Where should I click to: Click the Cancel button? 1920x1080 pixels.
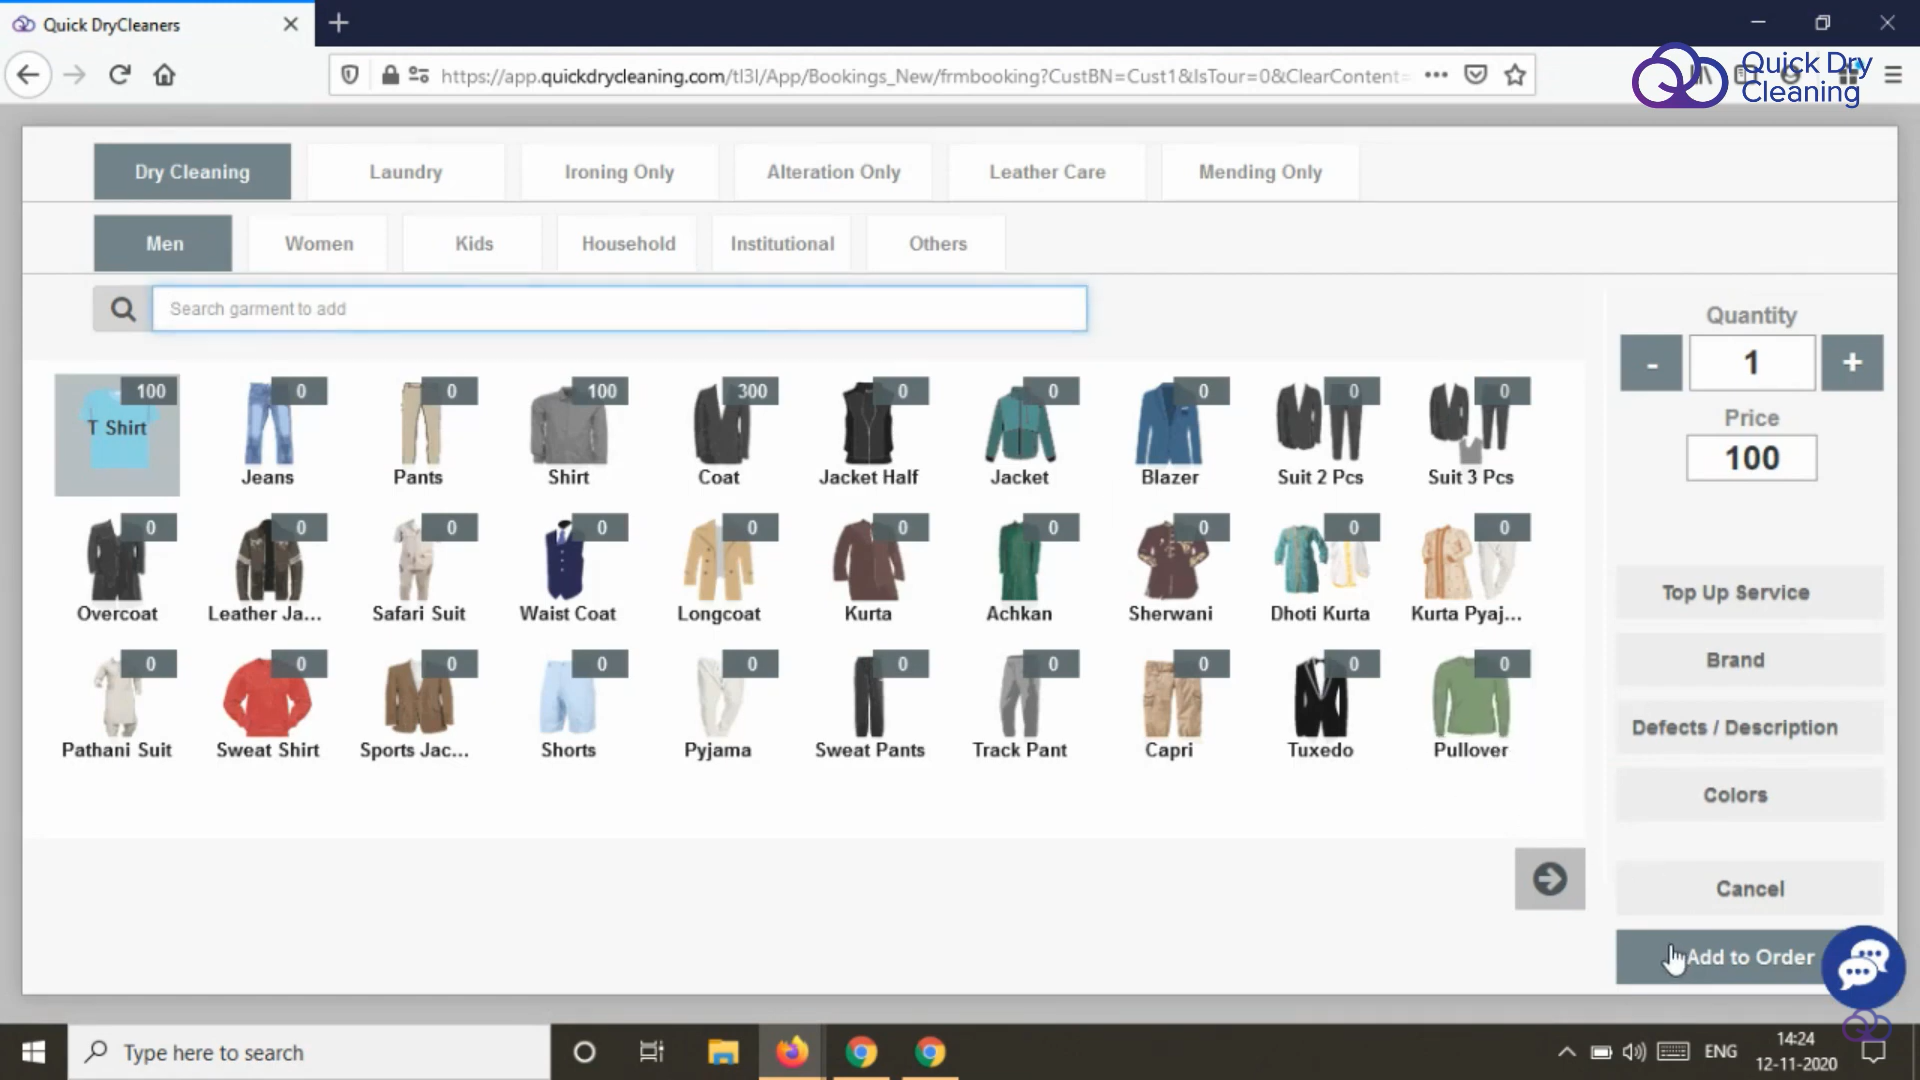coord(1749,888)
